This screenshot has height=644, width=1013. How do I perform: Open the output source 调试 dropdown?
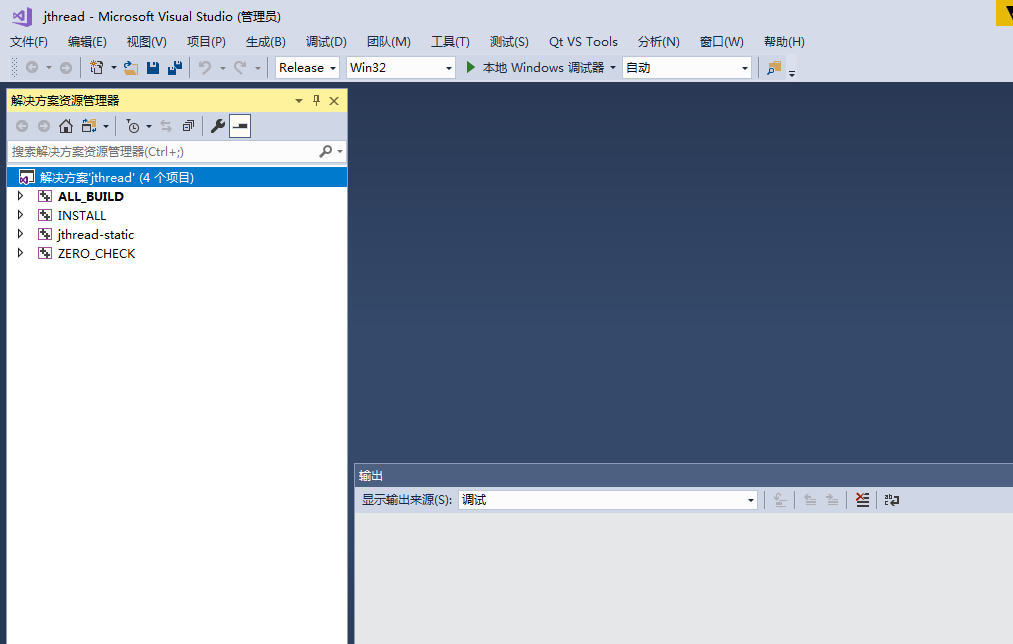pyautogui.click(x=607, y=500)
